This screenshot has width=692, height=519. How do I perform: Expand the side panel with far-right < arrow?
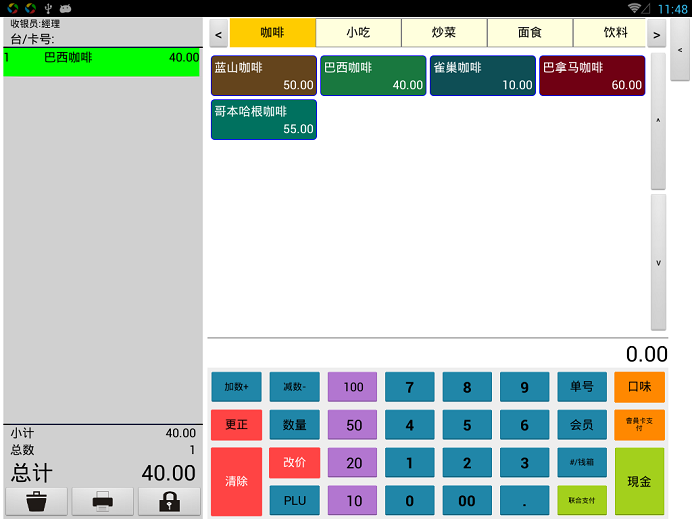click(x=681, y=49)
